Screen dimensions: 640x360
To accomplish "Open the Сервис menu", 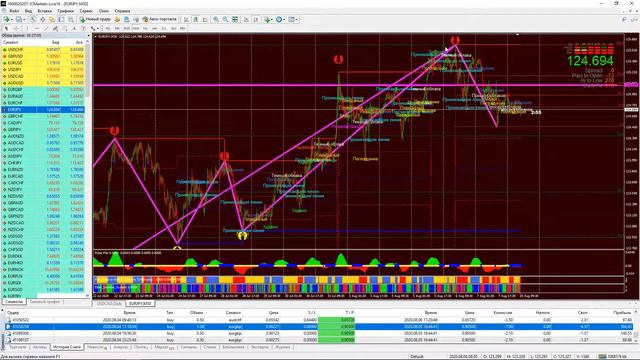I will (86, 11).
